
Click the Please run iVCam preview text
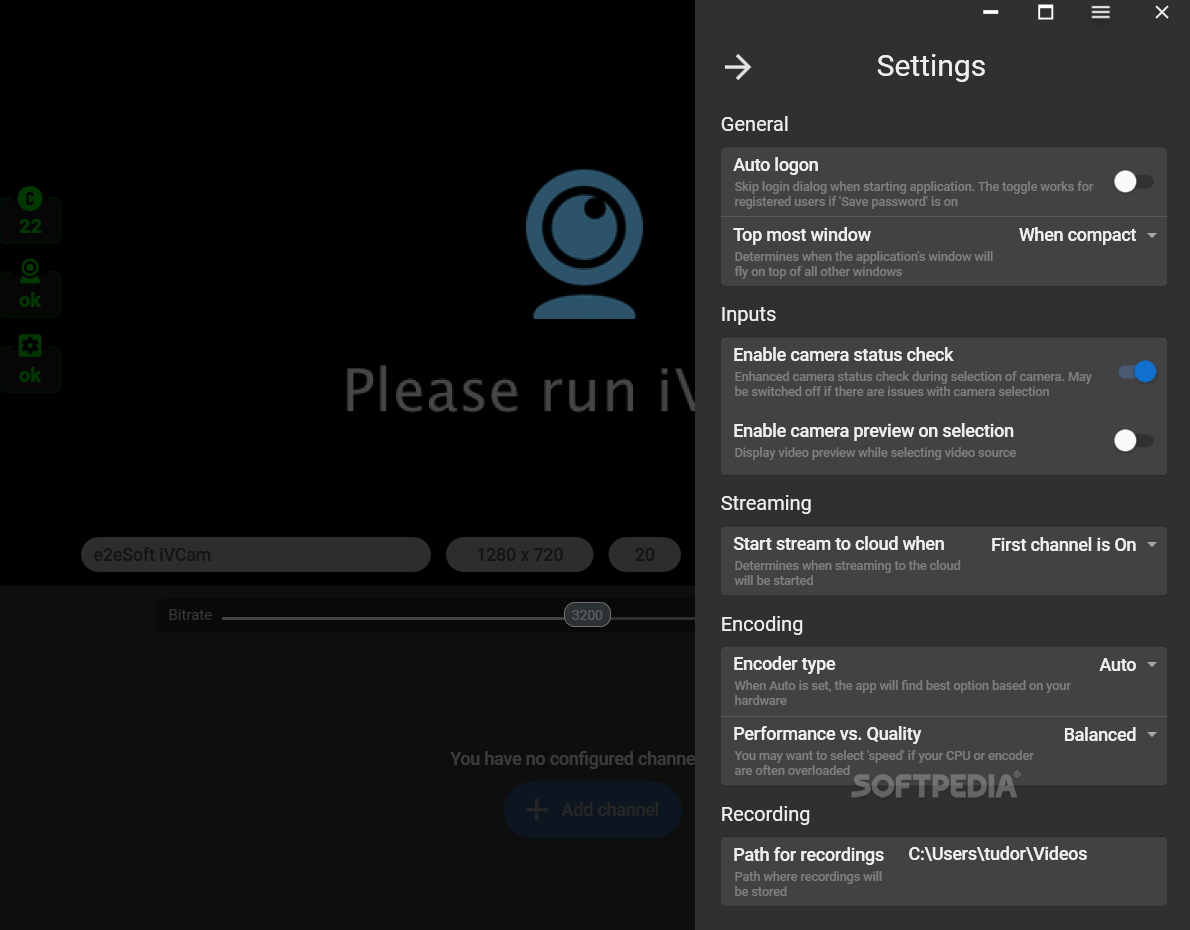click(x=520, y=390)
